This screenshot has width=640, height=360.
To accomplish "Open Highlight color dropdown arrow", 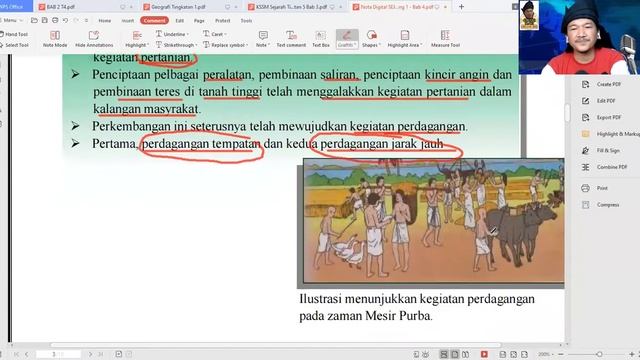I will 148,45.
